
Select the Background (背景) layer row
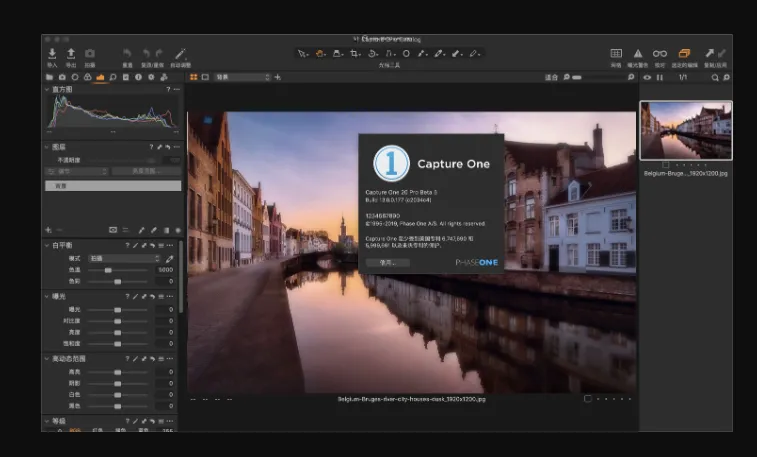coord(113,185)
